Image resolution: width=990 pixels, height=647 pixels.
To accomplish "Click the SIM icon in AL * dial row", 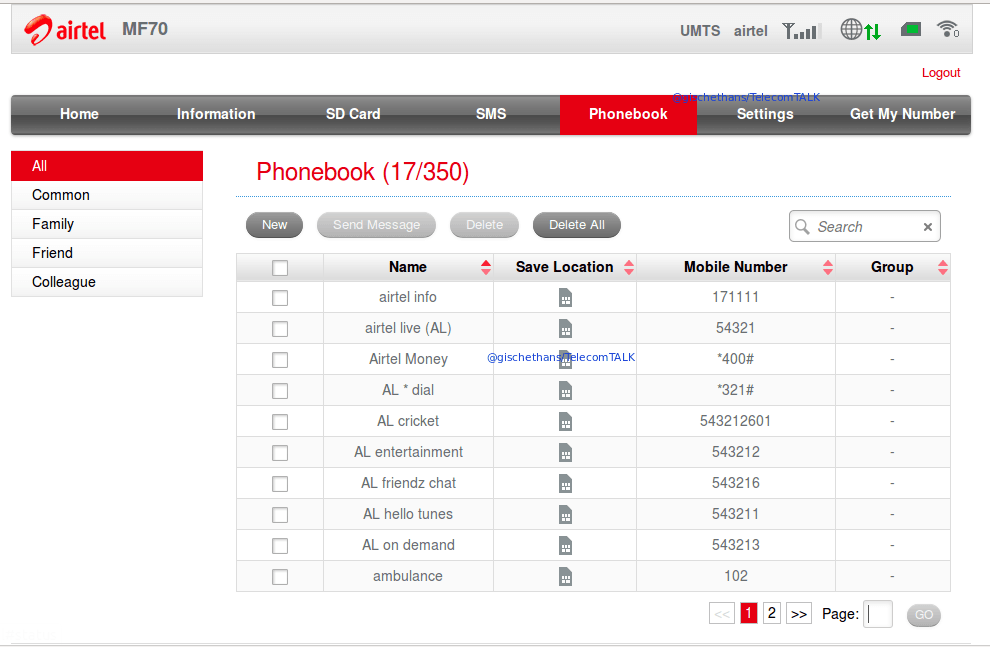I will tap(565, 390).
